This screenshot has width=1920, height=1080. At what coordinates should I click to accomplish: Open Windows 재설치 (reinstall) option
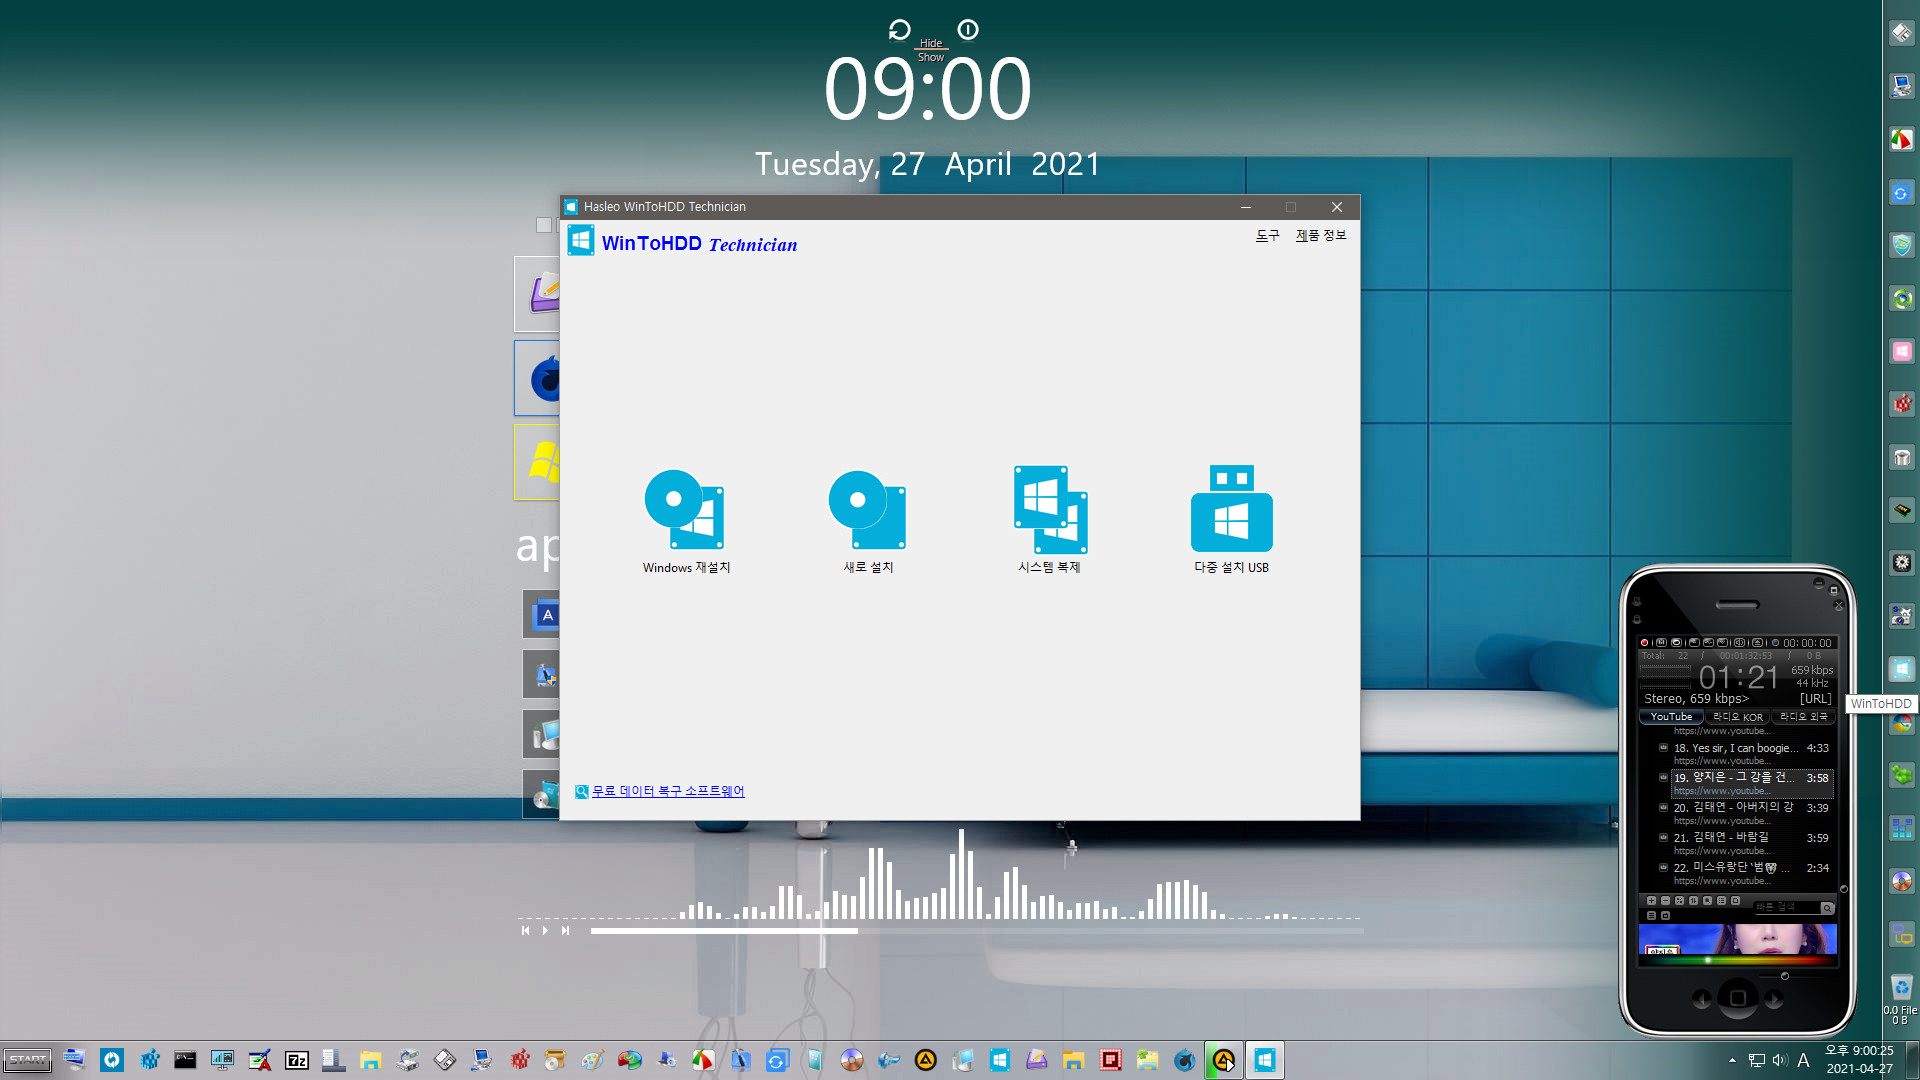[686, 520]
